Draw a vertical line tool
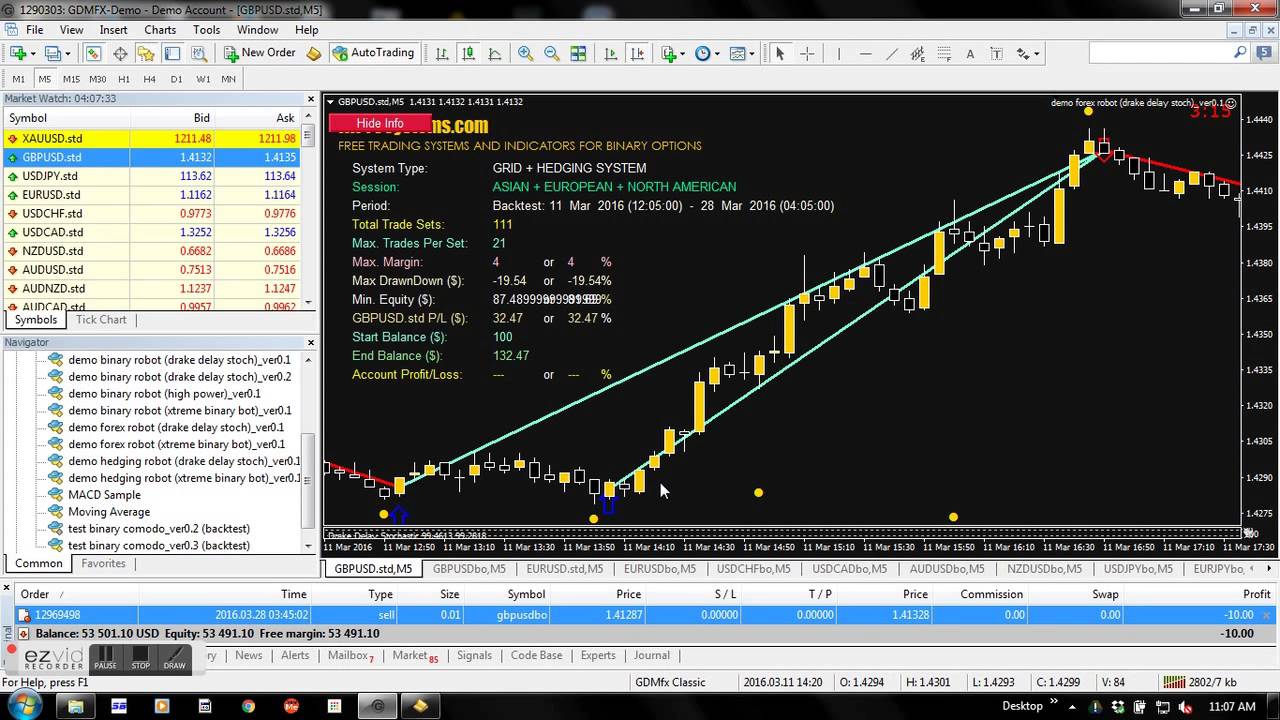 pyautogui.click(x=839, y=53)
